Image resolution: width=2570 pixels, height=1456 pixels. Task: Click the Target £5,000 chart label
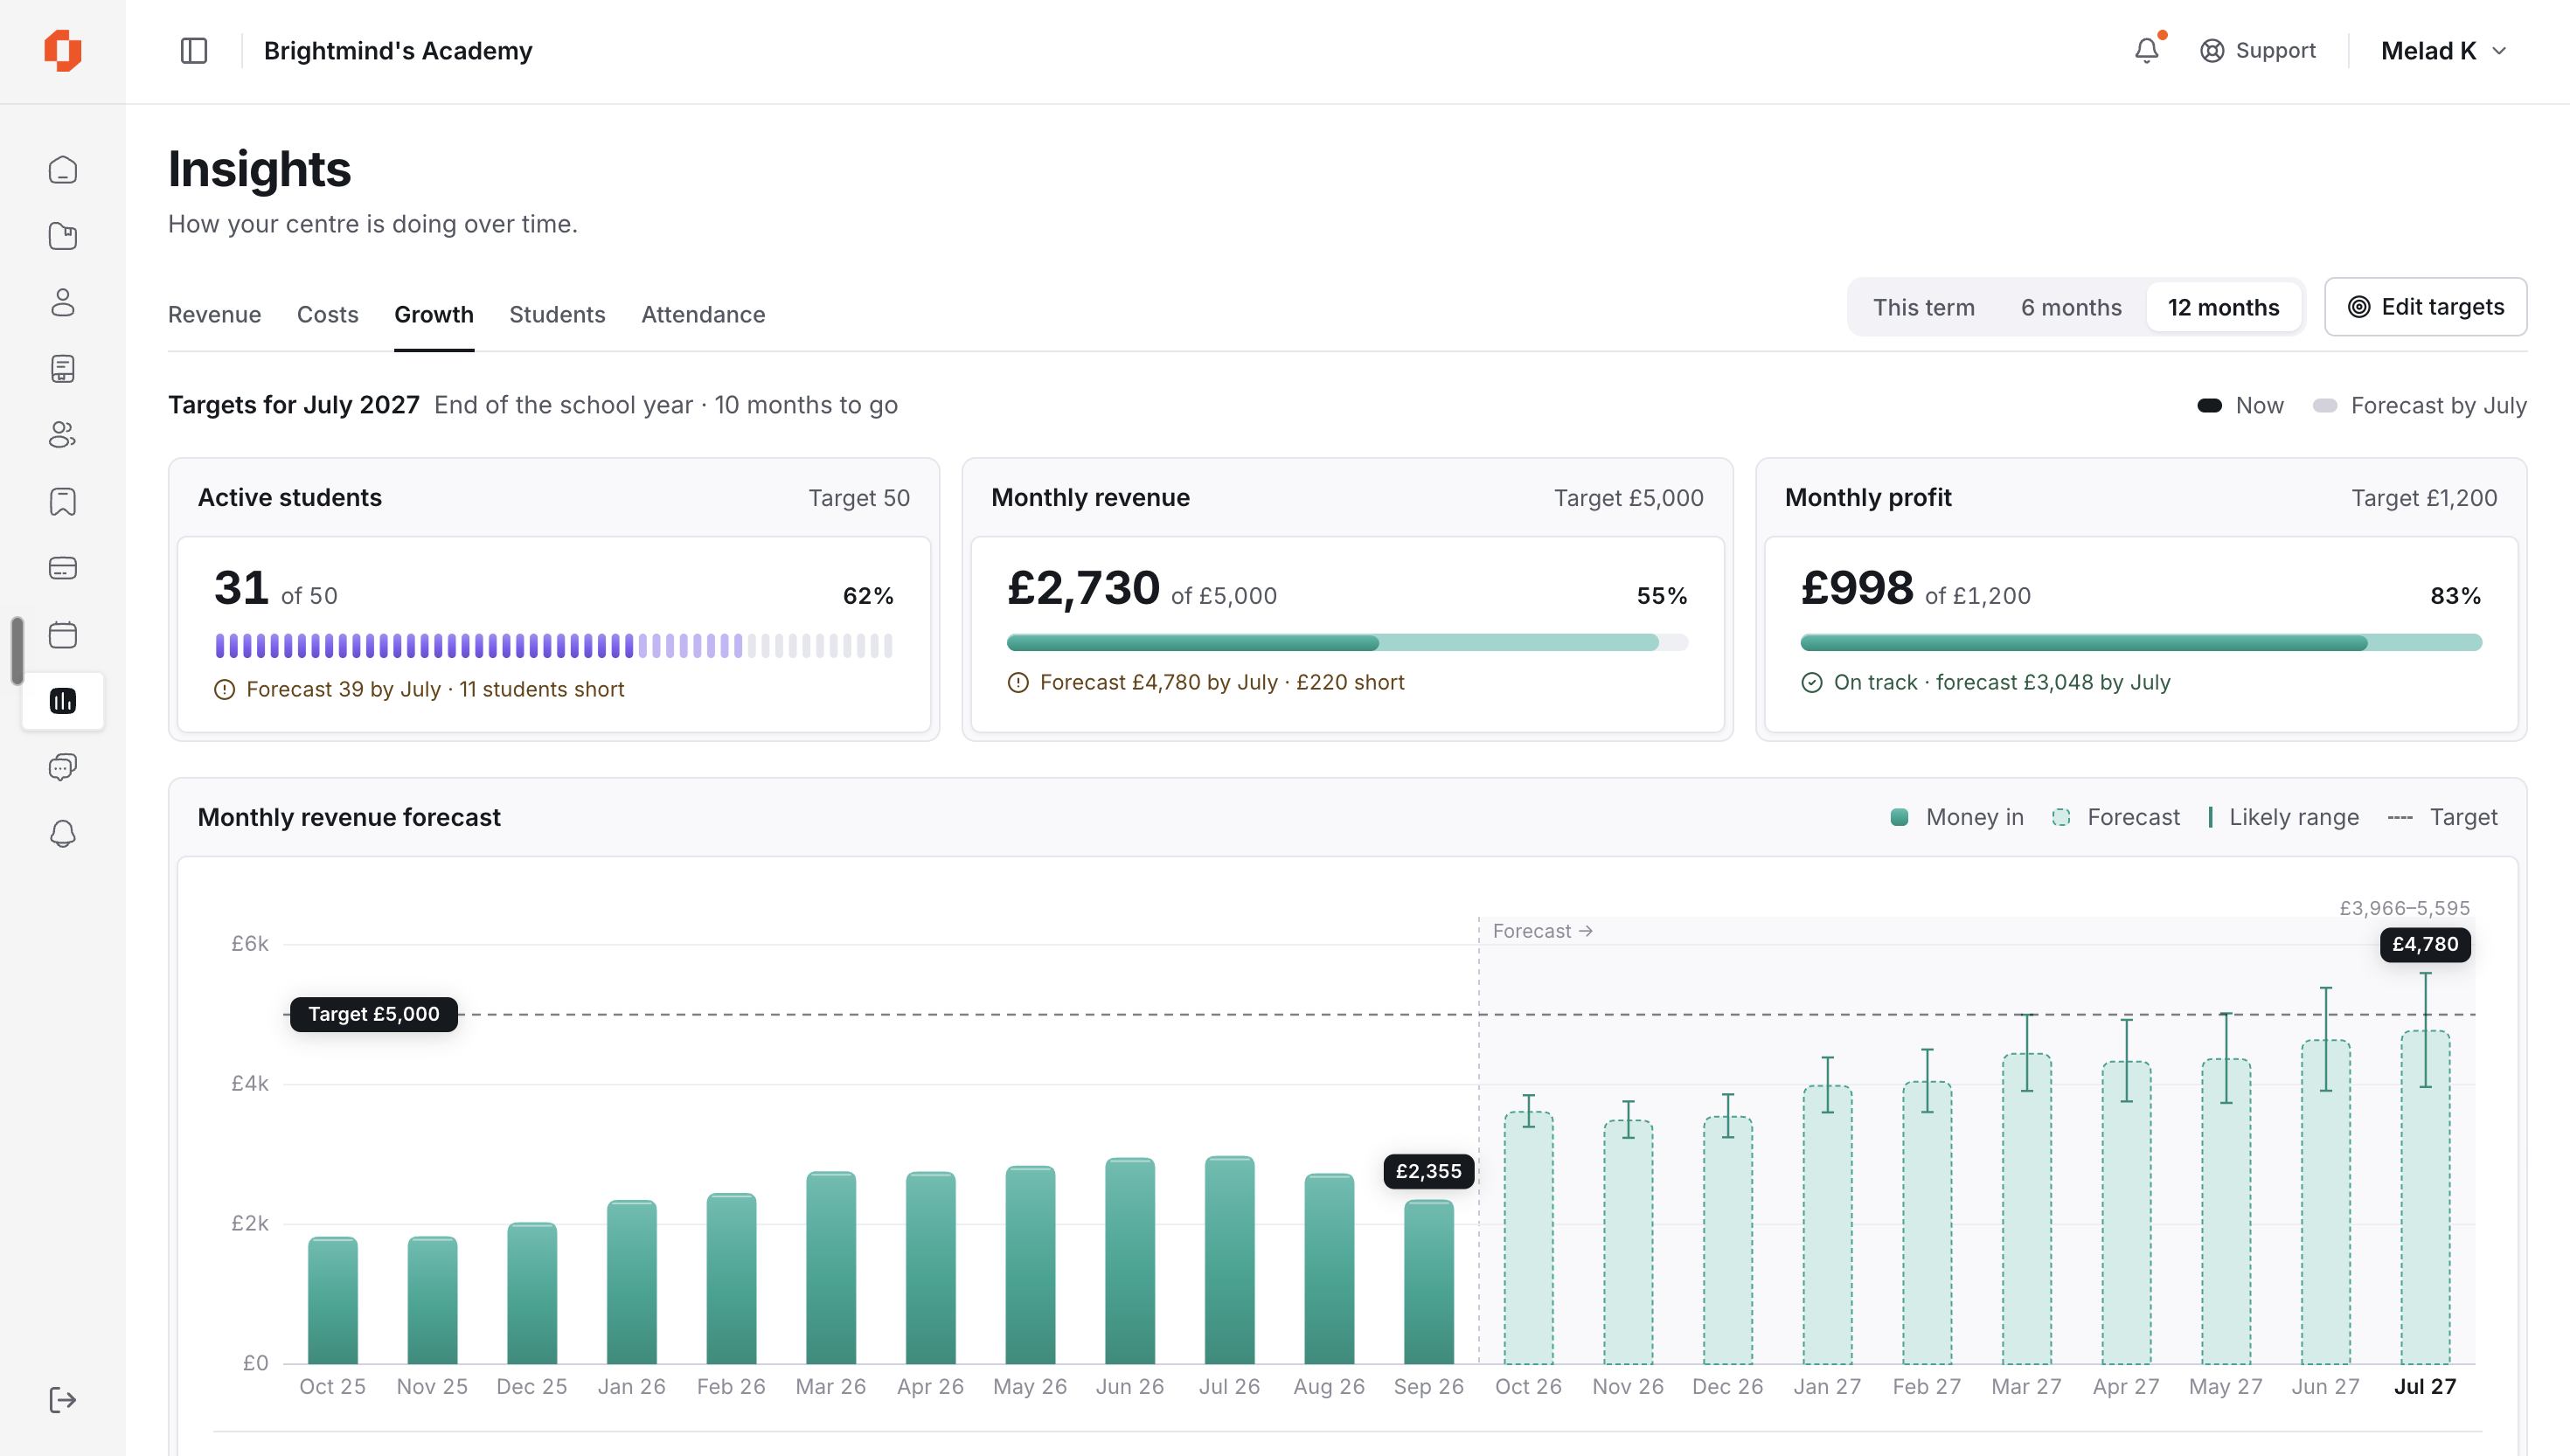[x=373, y=1014]
